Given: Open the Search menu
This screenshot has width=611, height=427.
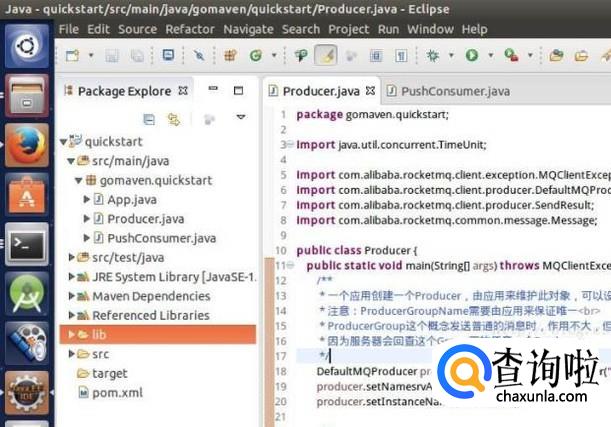Looking at the screenshot, I should pyautogui.click(x=301, y=29).
